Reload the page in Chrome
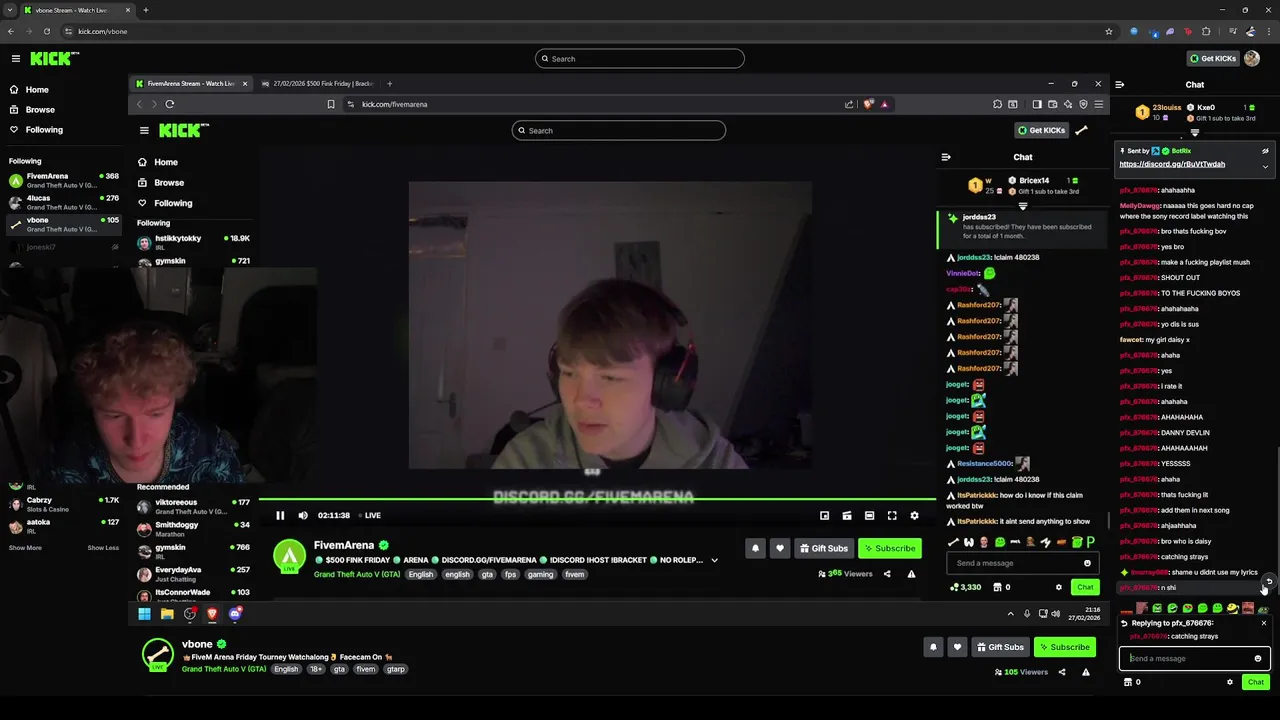 pos(46,31)
